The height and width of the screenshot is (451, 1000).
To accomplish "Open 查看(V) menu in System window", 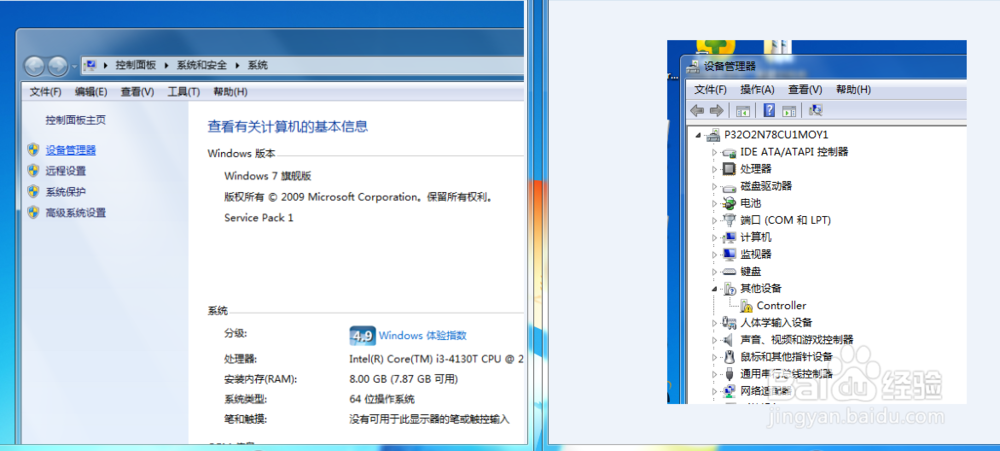I will 137,92.
